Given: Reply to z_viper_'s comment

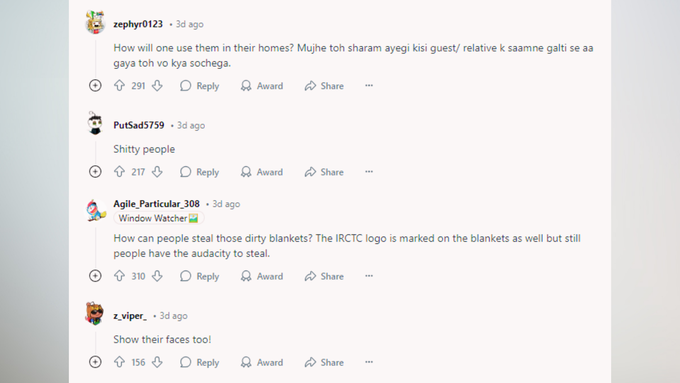Looking at the screenshot, I should click(199, 363).
